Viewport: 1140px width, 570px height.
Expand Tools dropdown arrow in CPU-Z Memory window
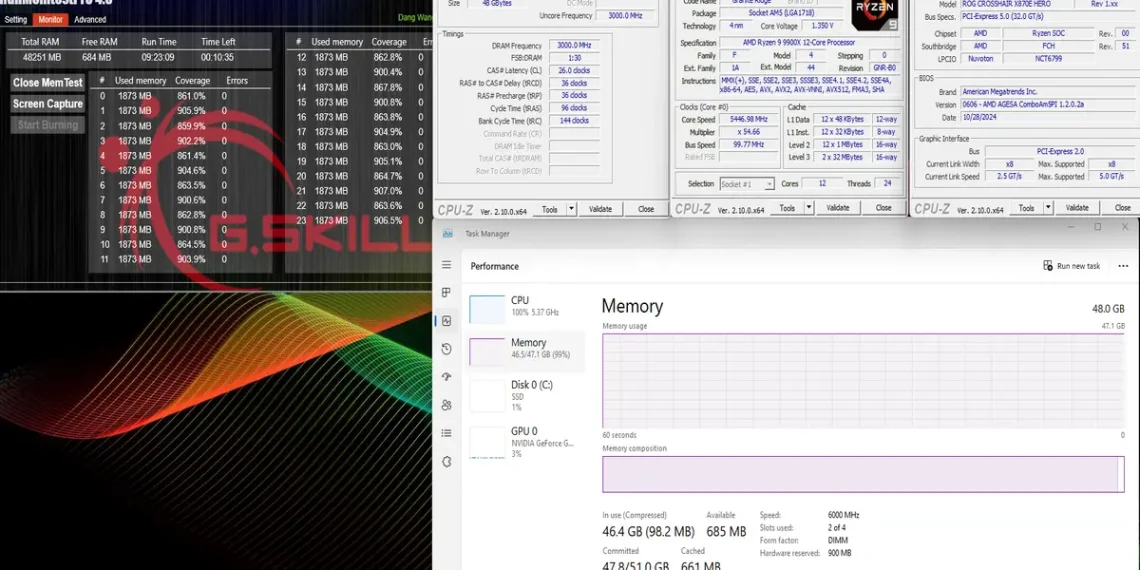pyautogui.click(x=571, y=209)
